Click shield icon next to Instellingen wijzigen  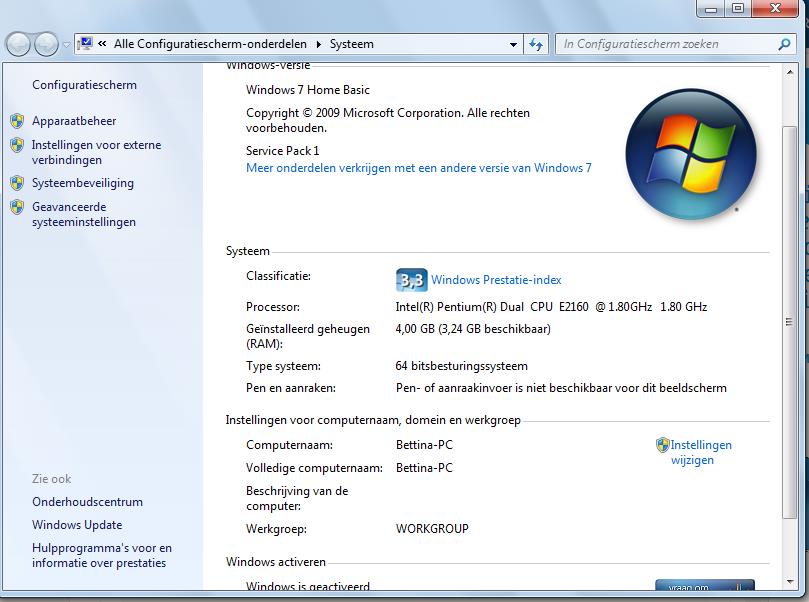coord(662,445)
